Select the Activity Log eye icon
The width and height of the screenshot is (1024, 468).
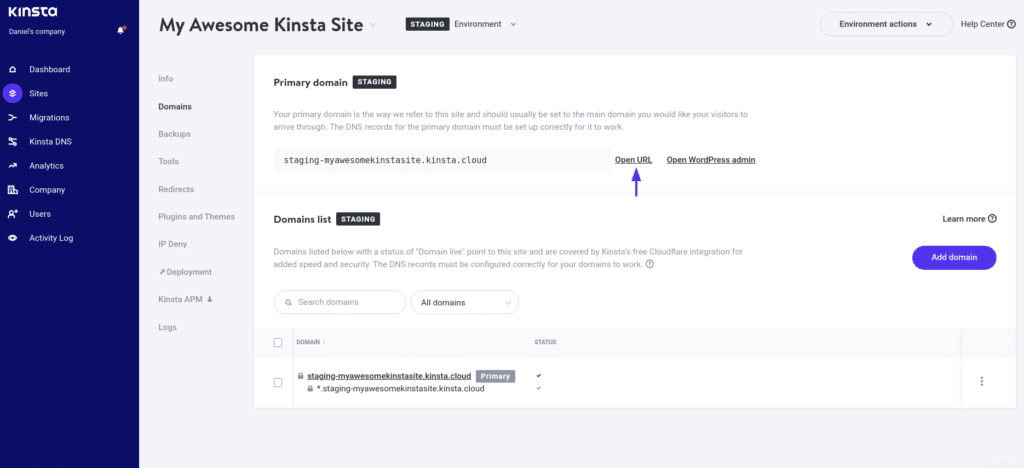coord(12,238)
